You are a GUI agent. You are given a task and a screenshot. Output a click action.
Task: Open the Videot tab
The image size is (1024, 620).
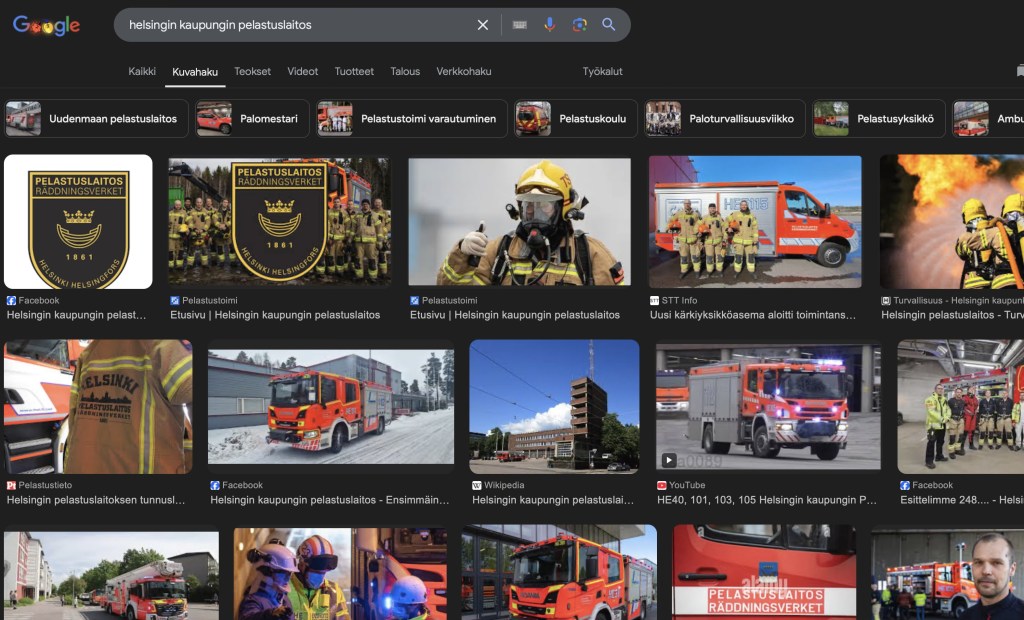tap(302, 71)
